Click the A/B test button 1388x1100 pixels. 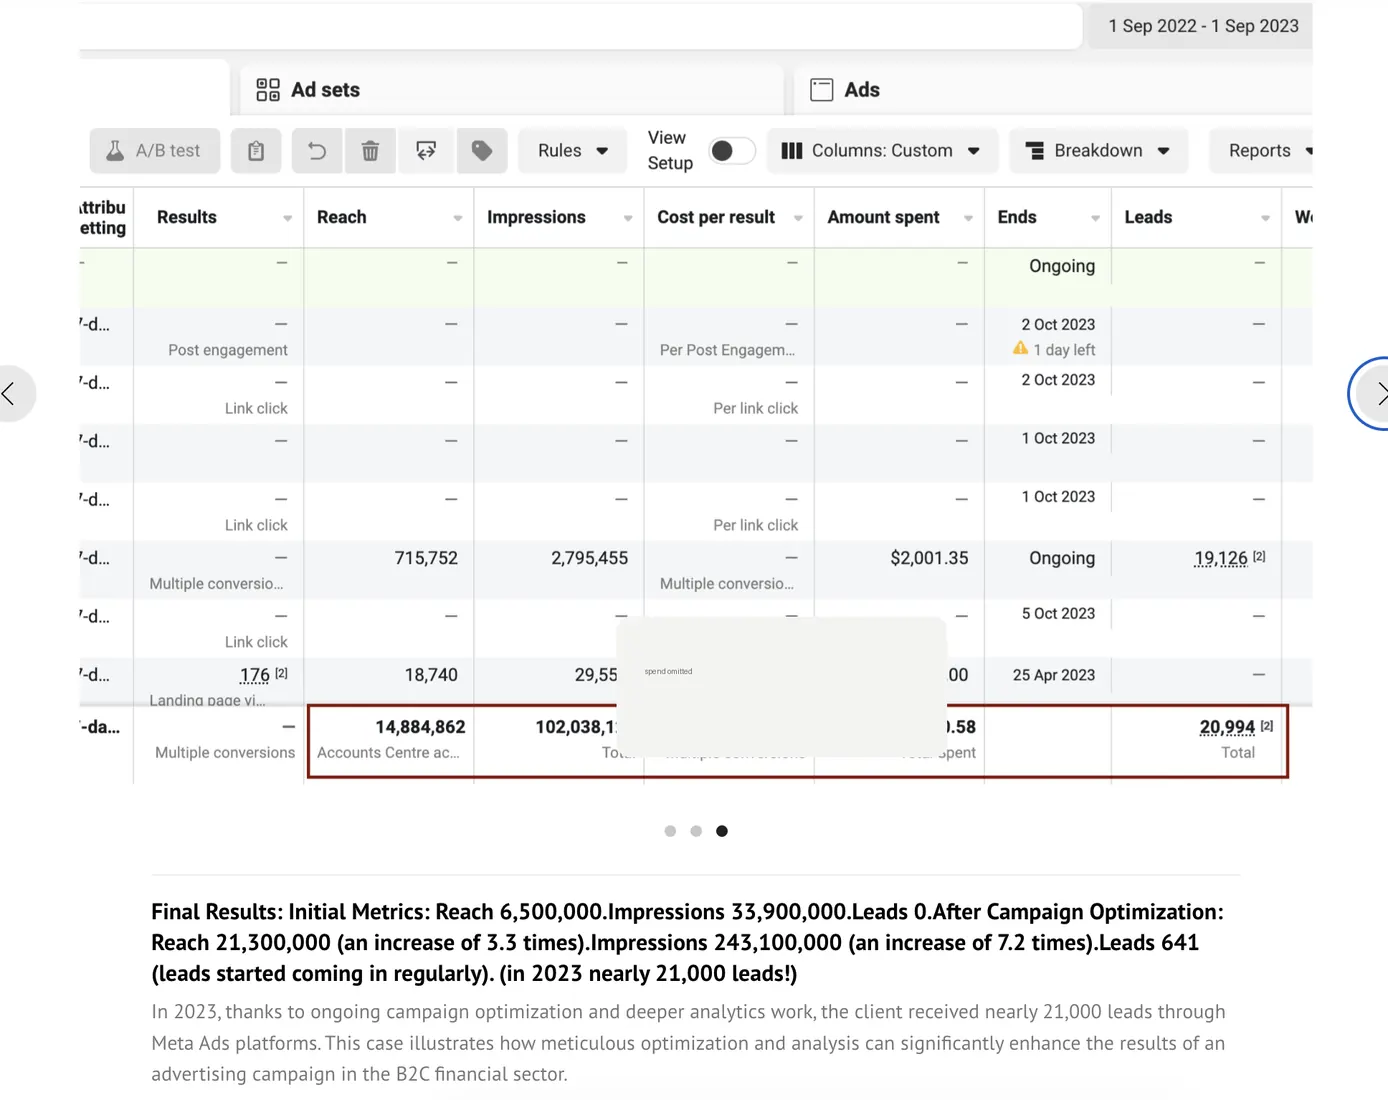pos(154,151)
